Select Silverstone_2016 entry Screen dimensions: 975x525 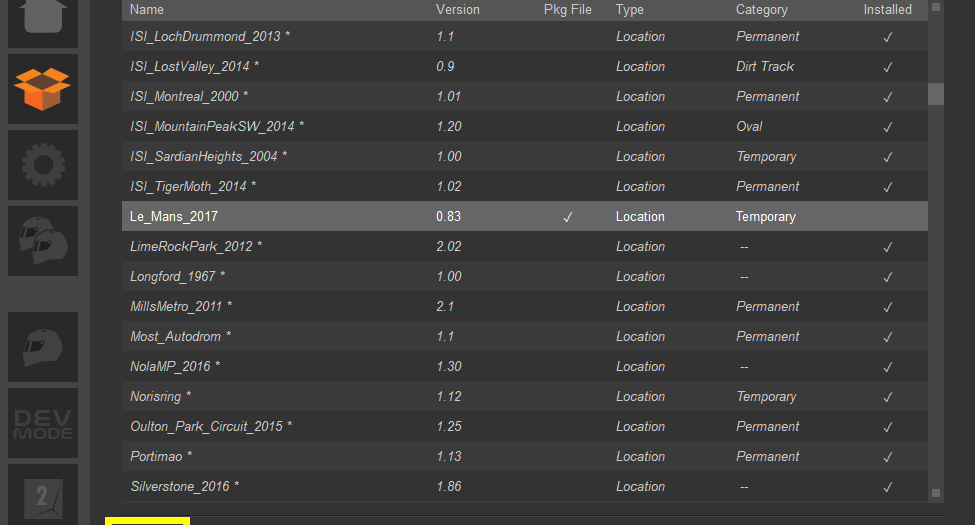pos(525,486)
